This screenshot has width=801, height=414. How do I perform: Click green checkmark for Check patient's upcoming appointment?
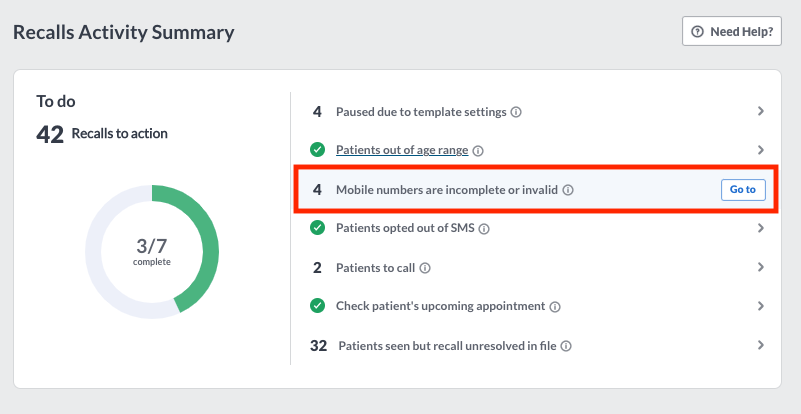pos(317,306)
